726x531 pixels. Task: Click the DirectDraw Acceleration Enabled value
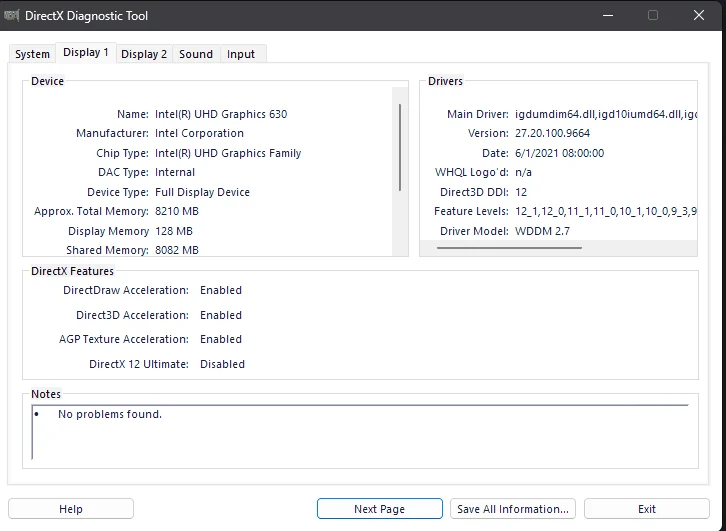pos(221,290)
